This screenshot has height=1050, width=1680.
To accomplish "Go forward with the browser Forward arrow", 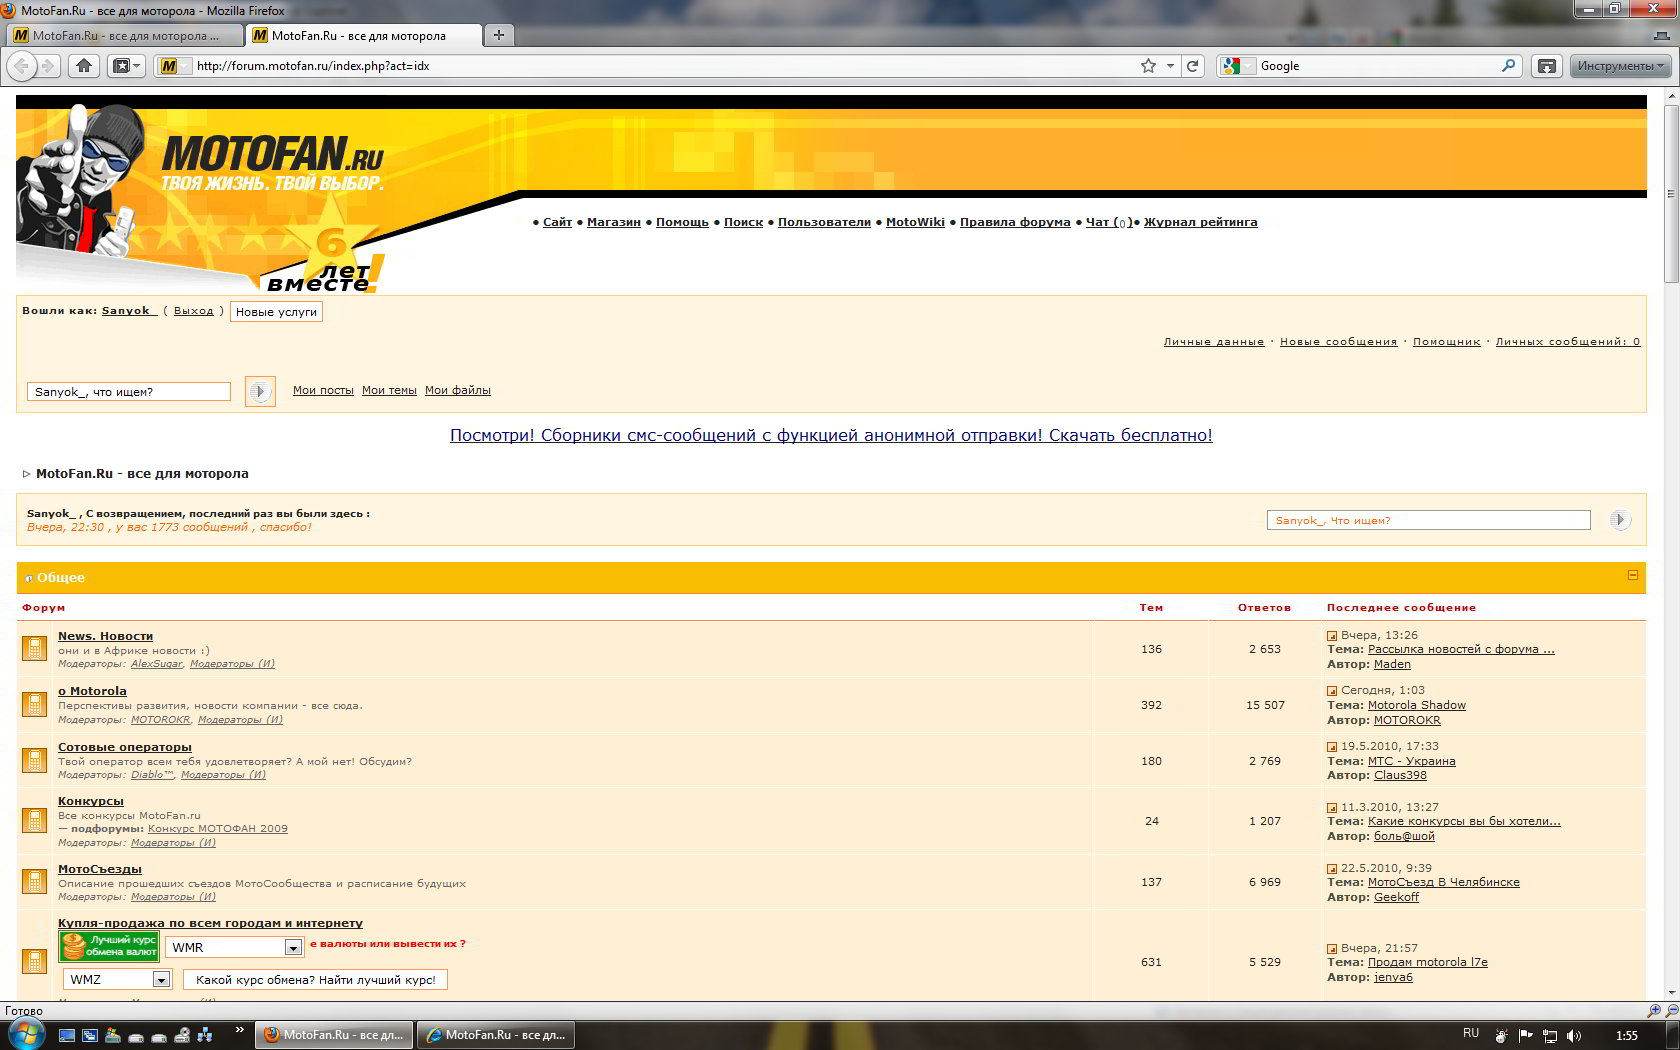I will [47, 66].
